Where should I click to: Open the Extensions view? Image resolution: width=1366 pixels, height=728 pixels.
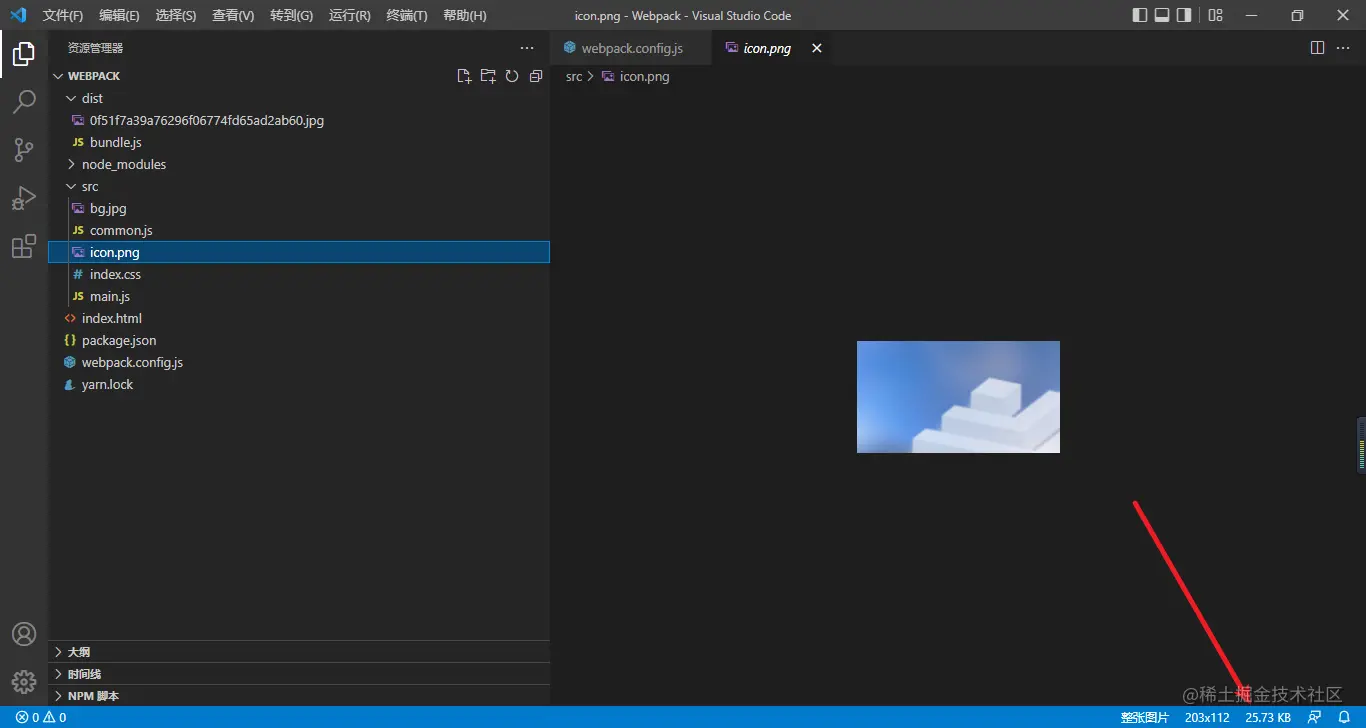(24, 247)
